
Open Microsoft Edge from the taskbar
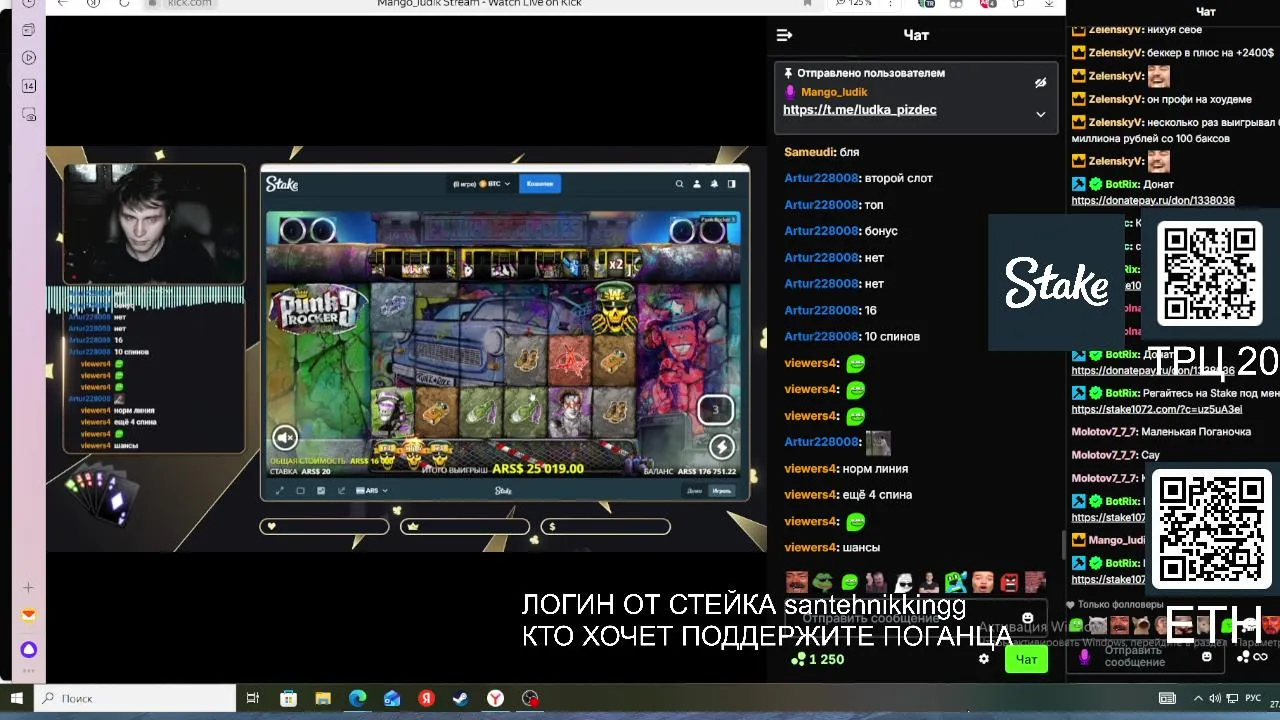pos(358,698)
